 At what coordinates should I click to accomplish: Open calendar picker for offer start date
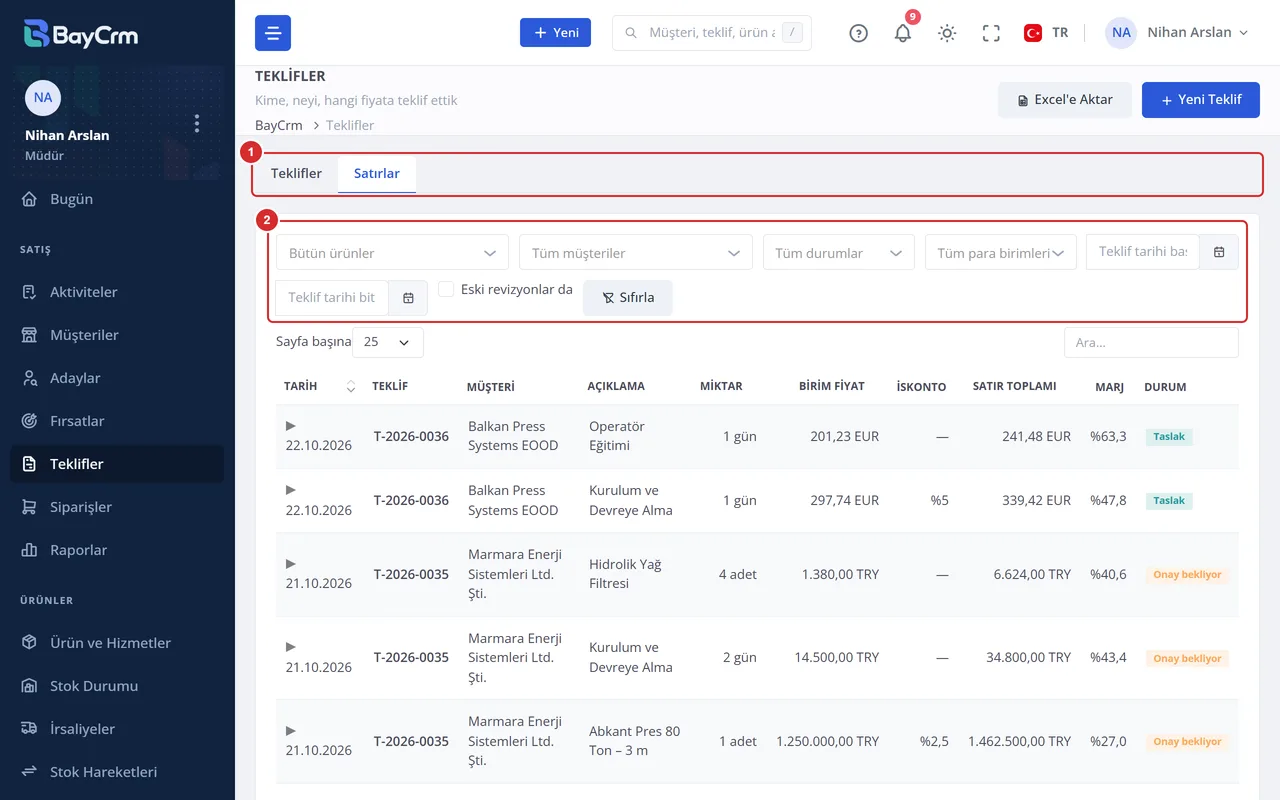[1219, 252]
